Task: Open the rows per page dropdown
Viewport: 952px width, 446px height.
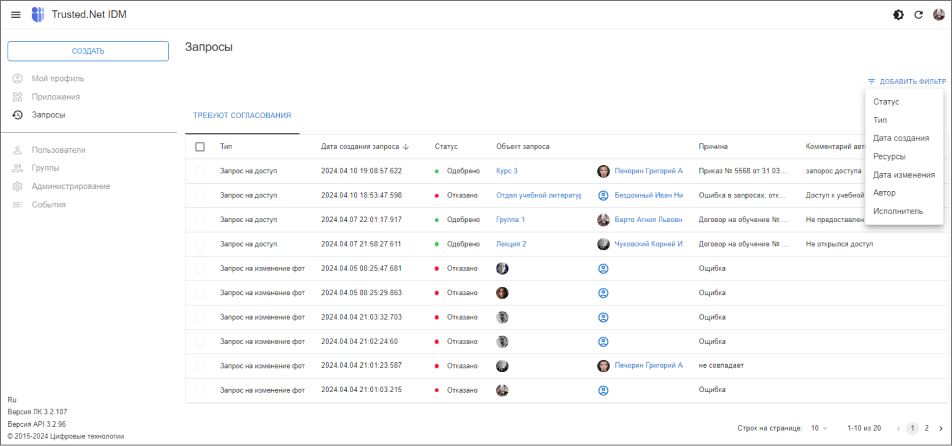Action: [x=819, y=428]
